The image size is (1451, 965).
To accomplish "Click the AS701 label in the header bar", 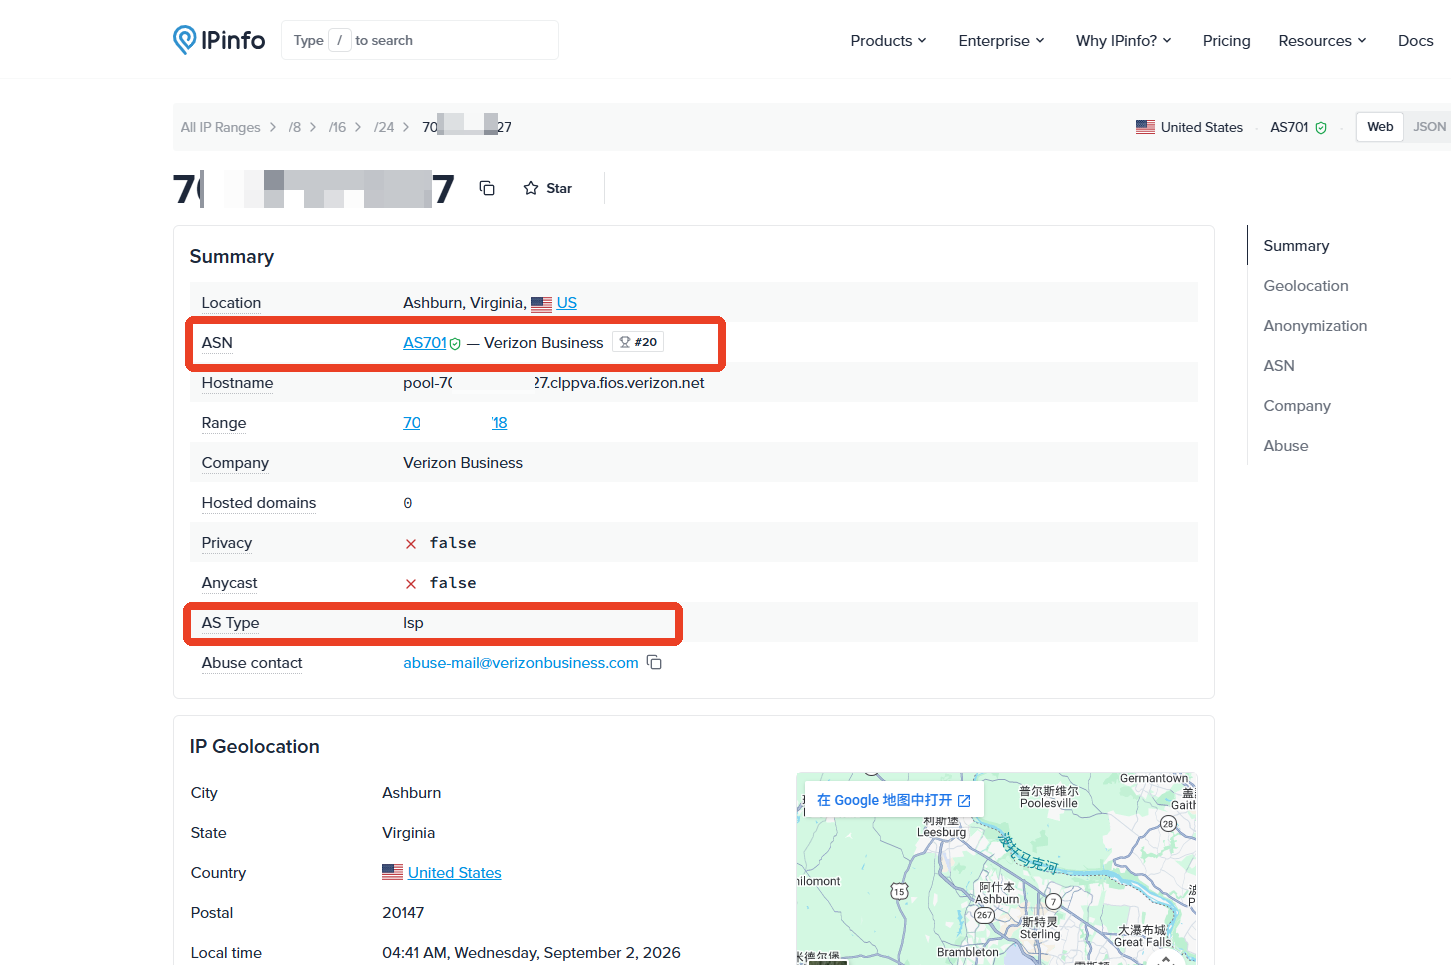I will [1288, 127].
